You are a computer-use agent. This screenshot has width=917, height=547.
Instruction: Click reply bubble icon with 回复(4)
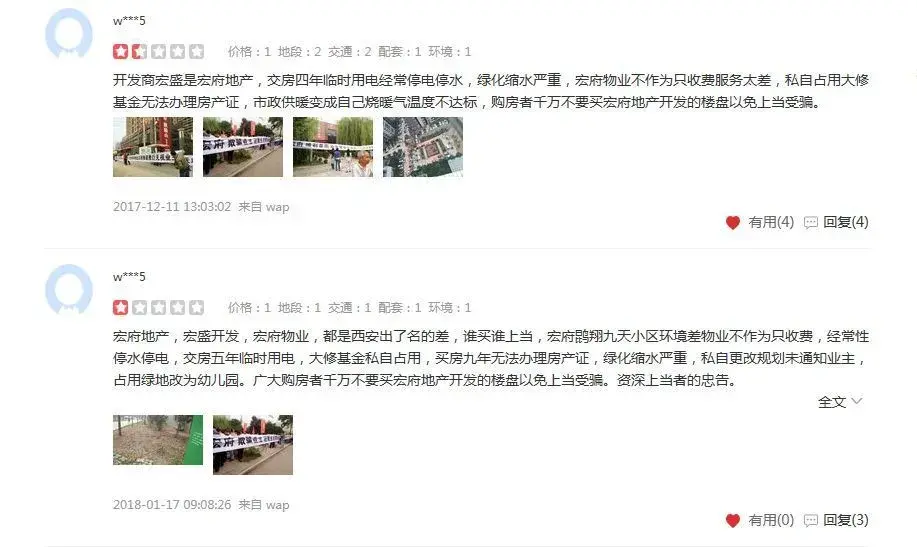pyautogui.click(x=811, y=222)
